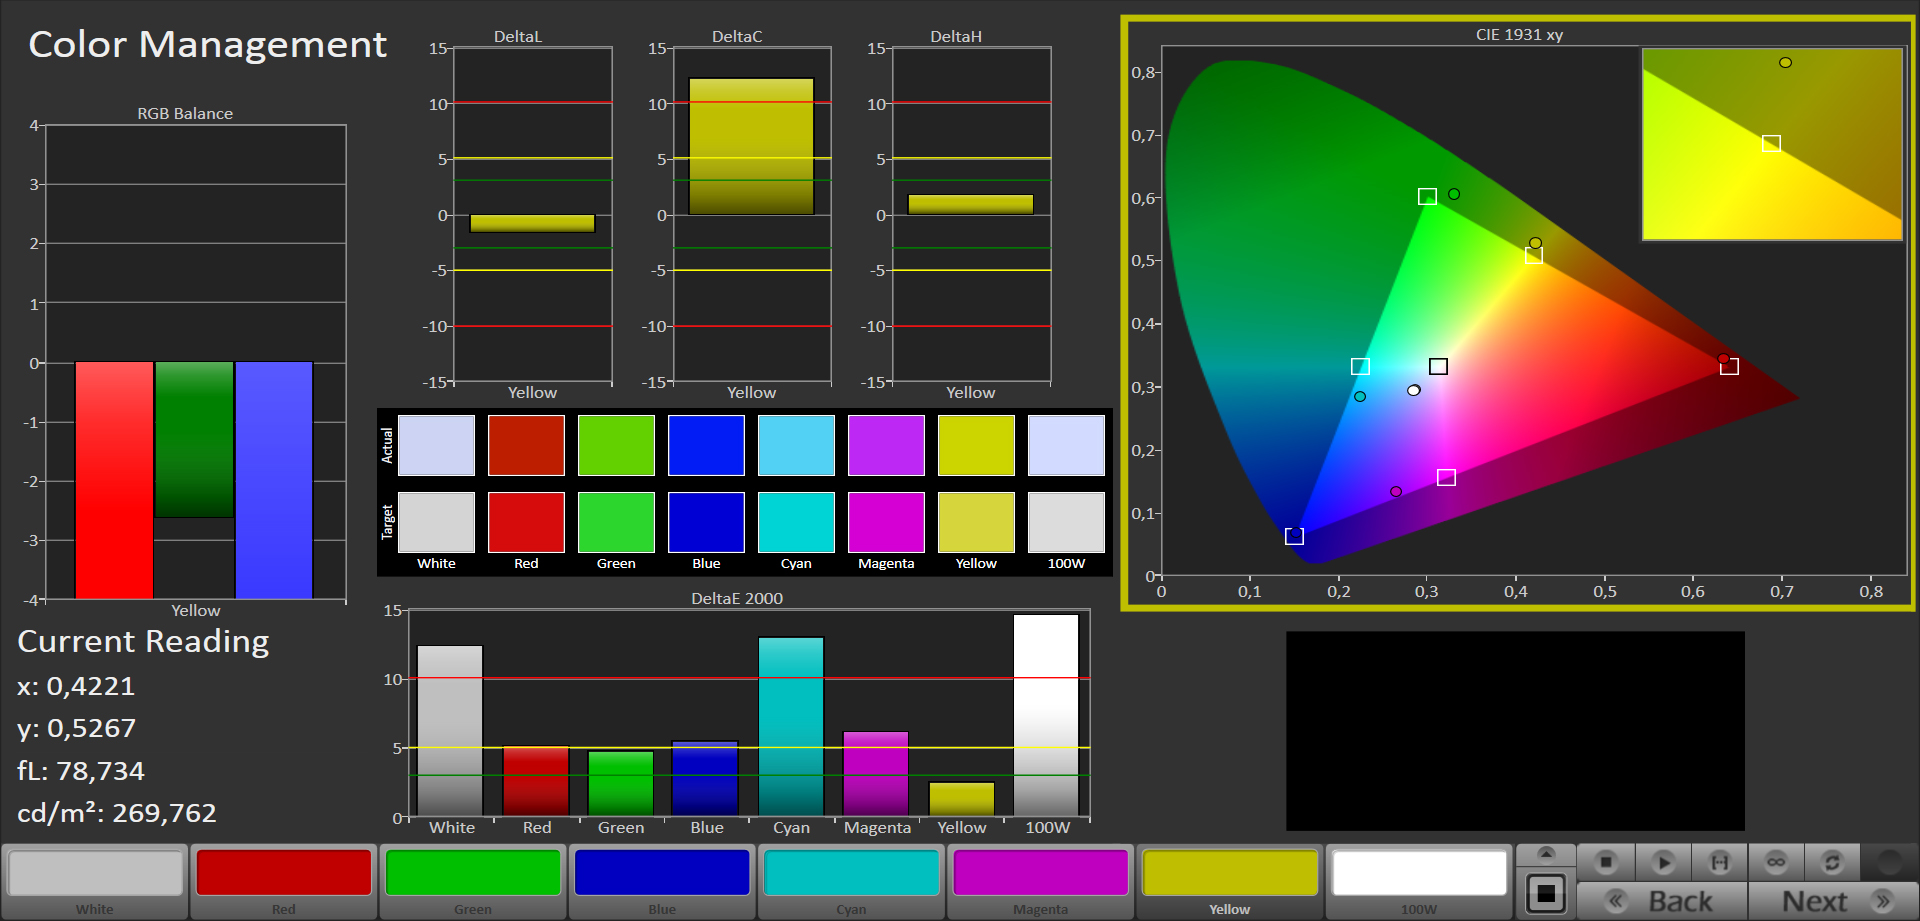This screenshot has height=921, width=1920.
Task: Click the white point target square in CIE chart
Action: [1438, 367]
